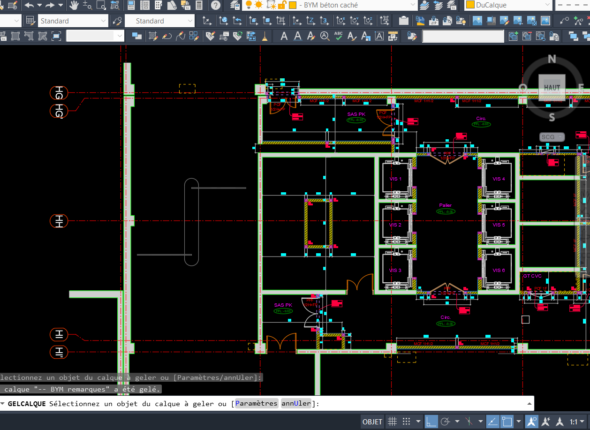Toggle the layer lock padlock icon

(x=282, y=5)
